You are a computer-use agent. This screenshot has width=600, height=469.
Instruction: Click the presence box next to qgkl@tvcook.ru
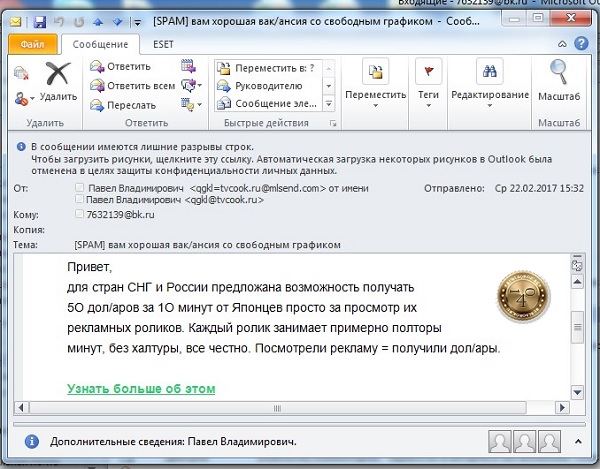tap(79, 199)
